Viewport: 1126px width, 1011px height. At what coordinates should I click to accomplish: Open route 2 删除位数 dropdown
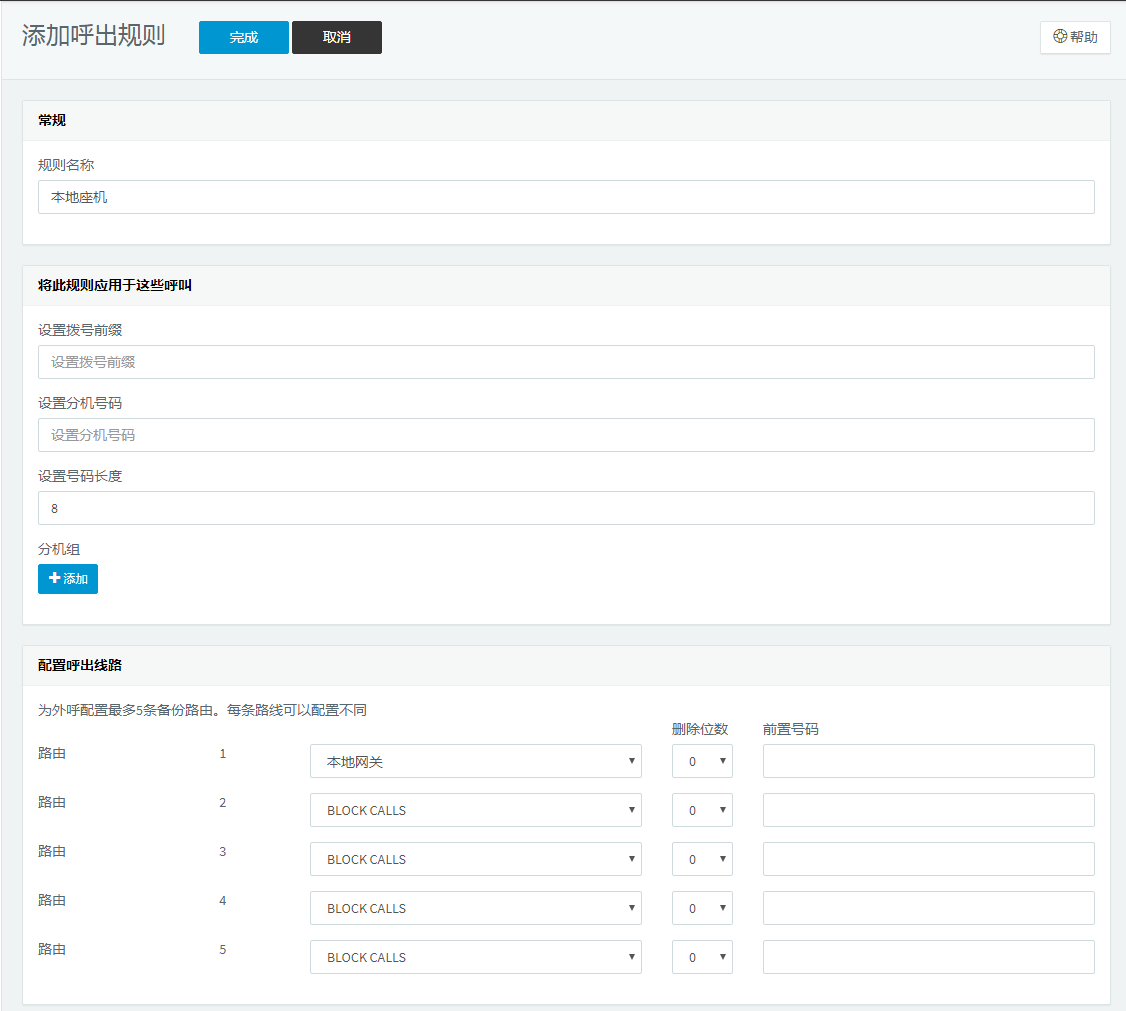[702, 810]
